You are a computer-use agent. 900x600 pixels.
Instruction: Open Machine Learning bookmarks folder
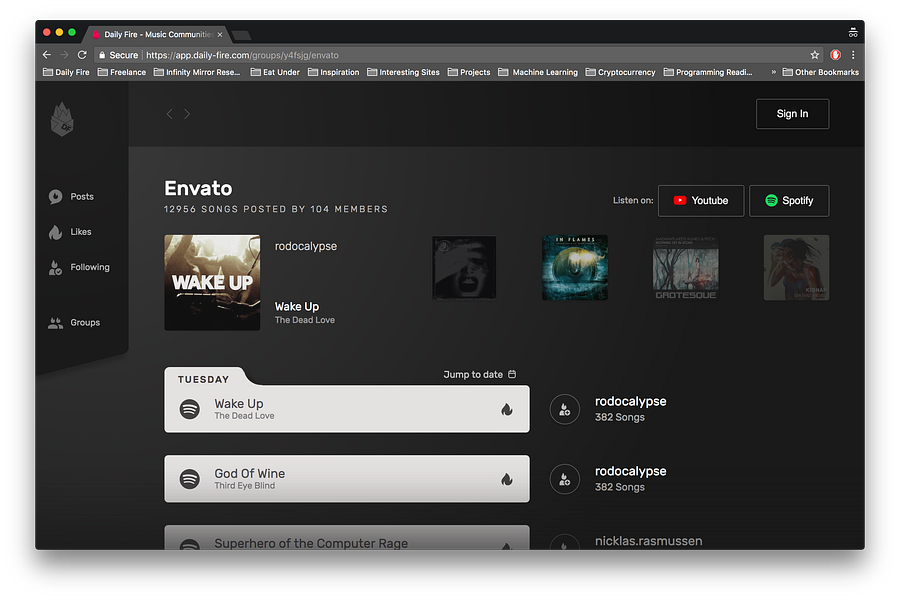click(538, 72)
